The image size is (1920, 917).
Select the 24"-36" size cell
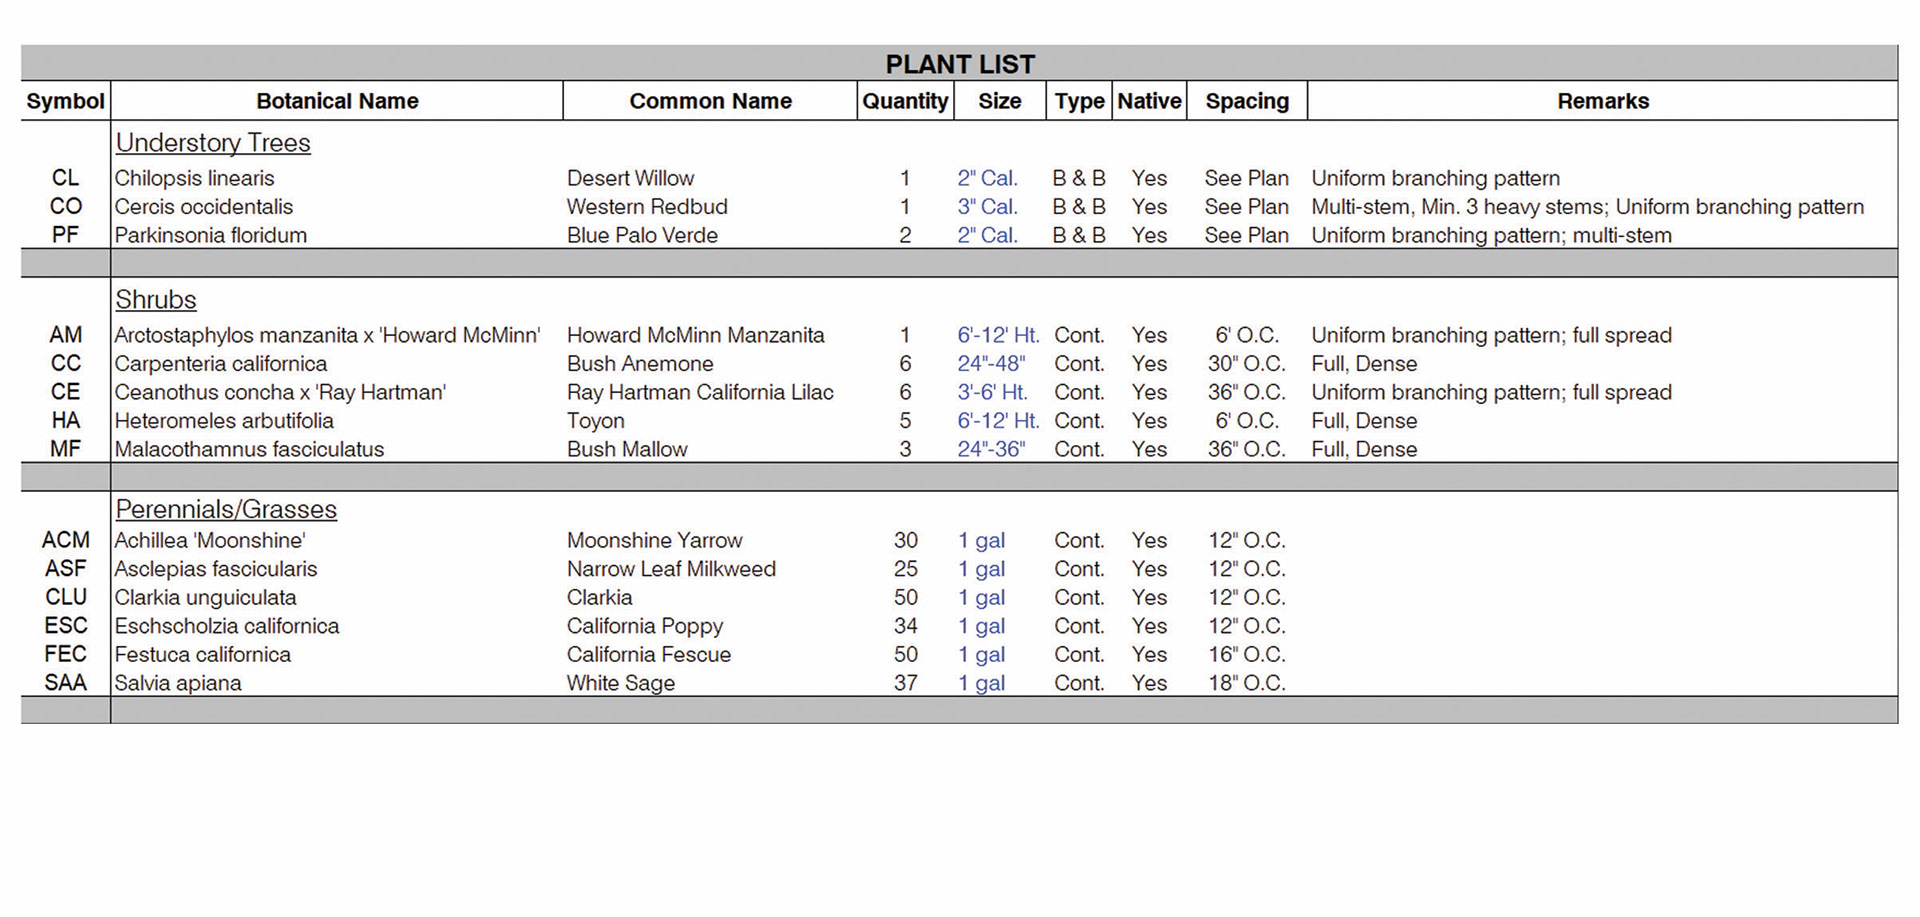point(991,449)
